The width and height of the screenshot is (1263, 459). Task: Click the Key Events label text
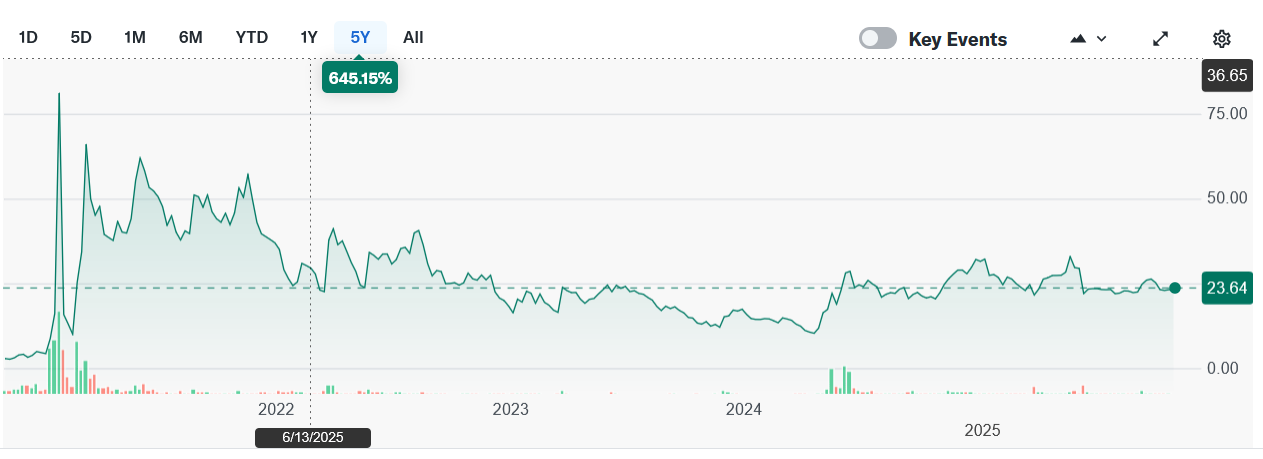957,39
